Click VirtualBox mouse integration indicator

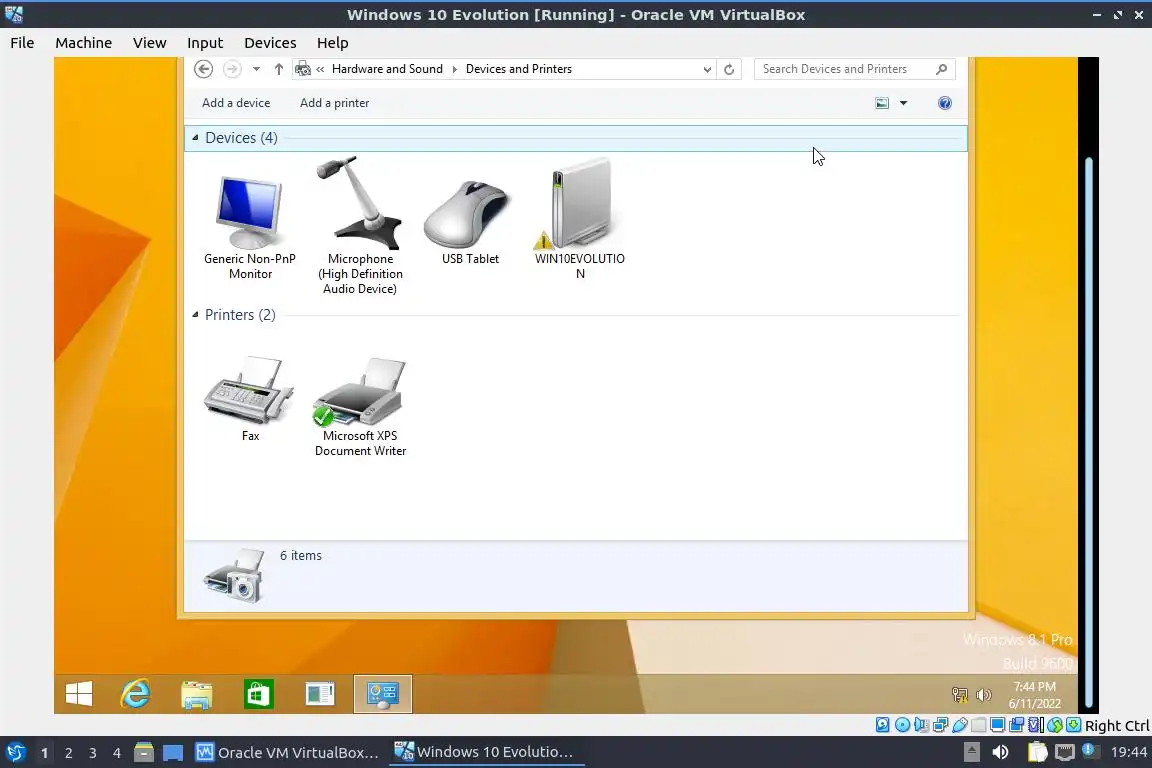[1055, 725]
